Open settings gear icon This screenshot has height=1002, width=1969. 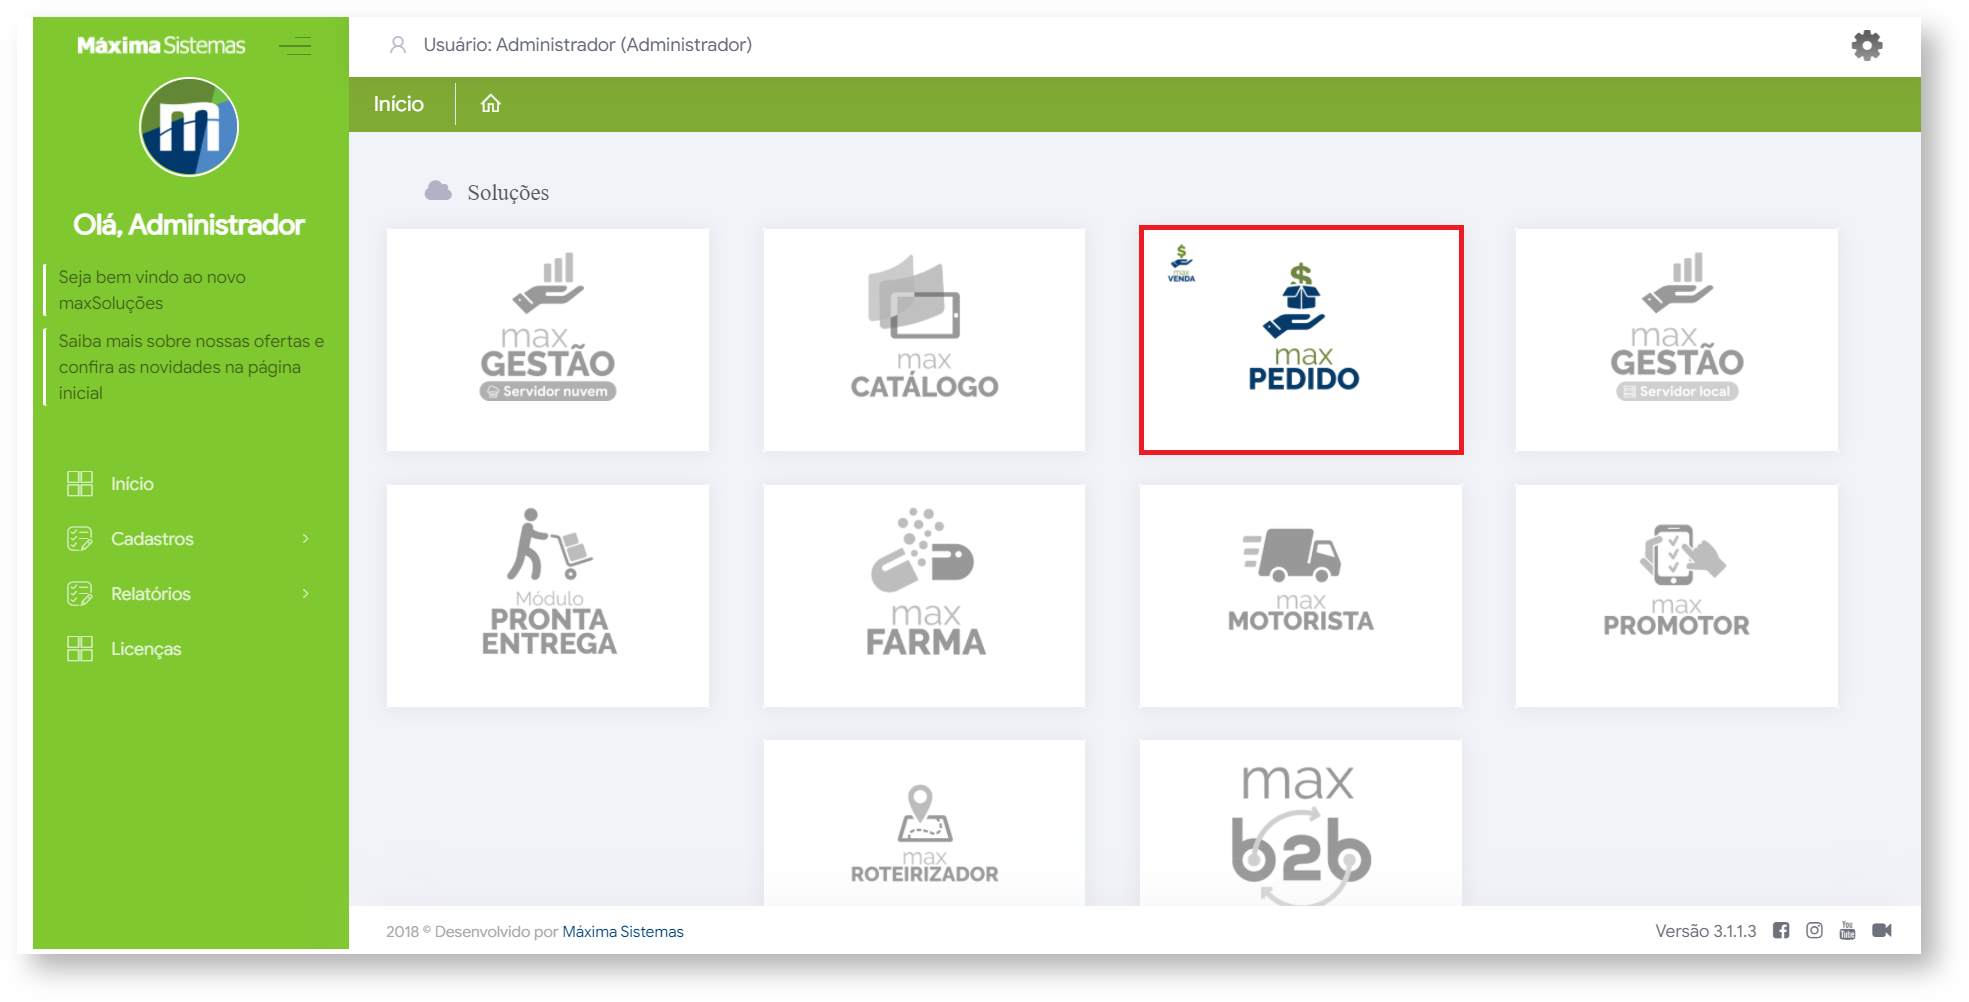tap(1866, 45)
